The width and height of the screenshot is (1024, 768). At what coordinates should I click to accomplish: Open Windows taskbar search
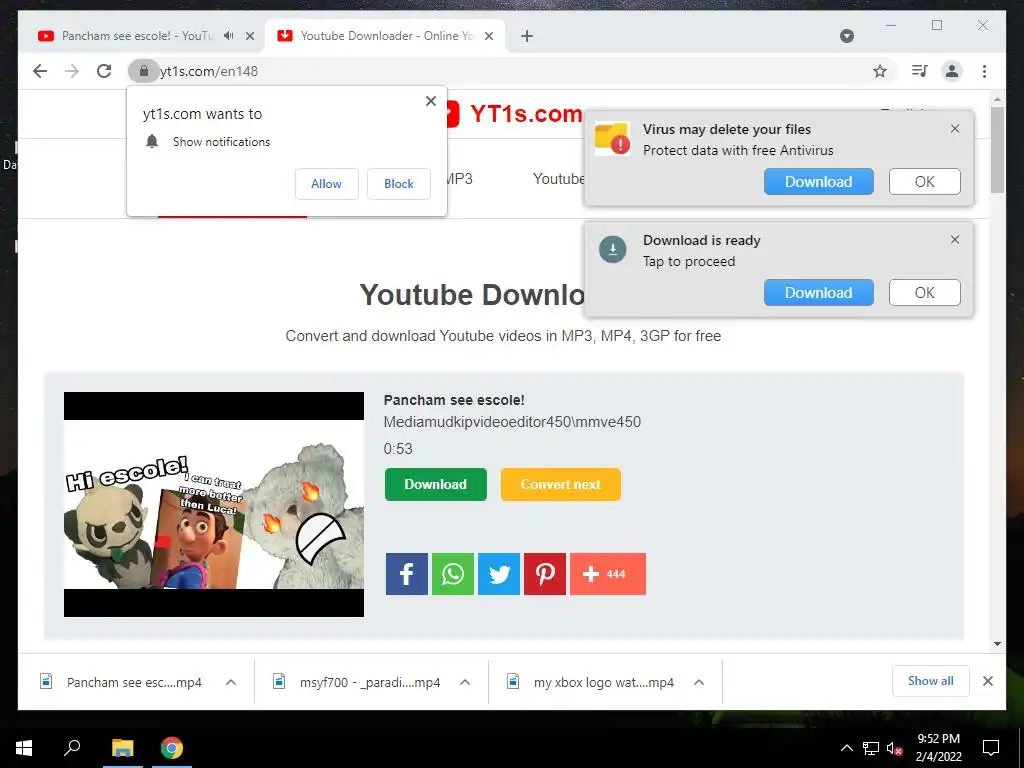(72, 747)
